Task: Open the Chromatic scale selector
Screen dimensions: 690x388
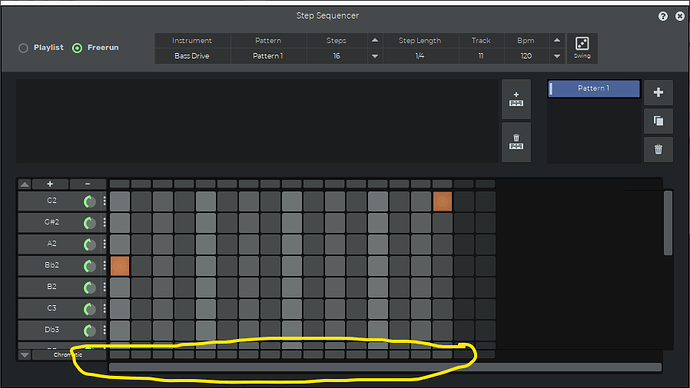Action: (x=69, y=355)
